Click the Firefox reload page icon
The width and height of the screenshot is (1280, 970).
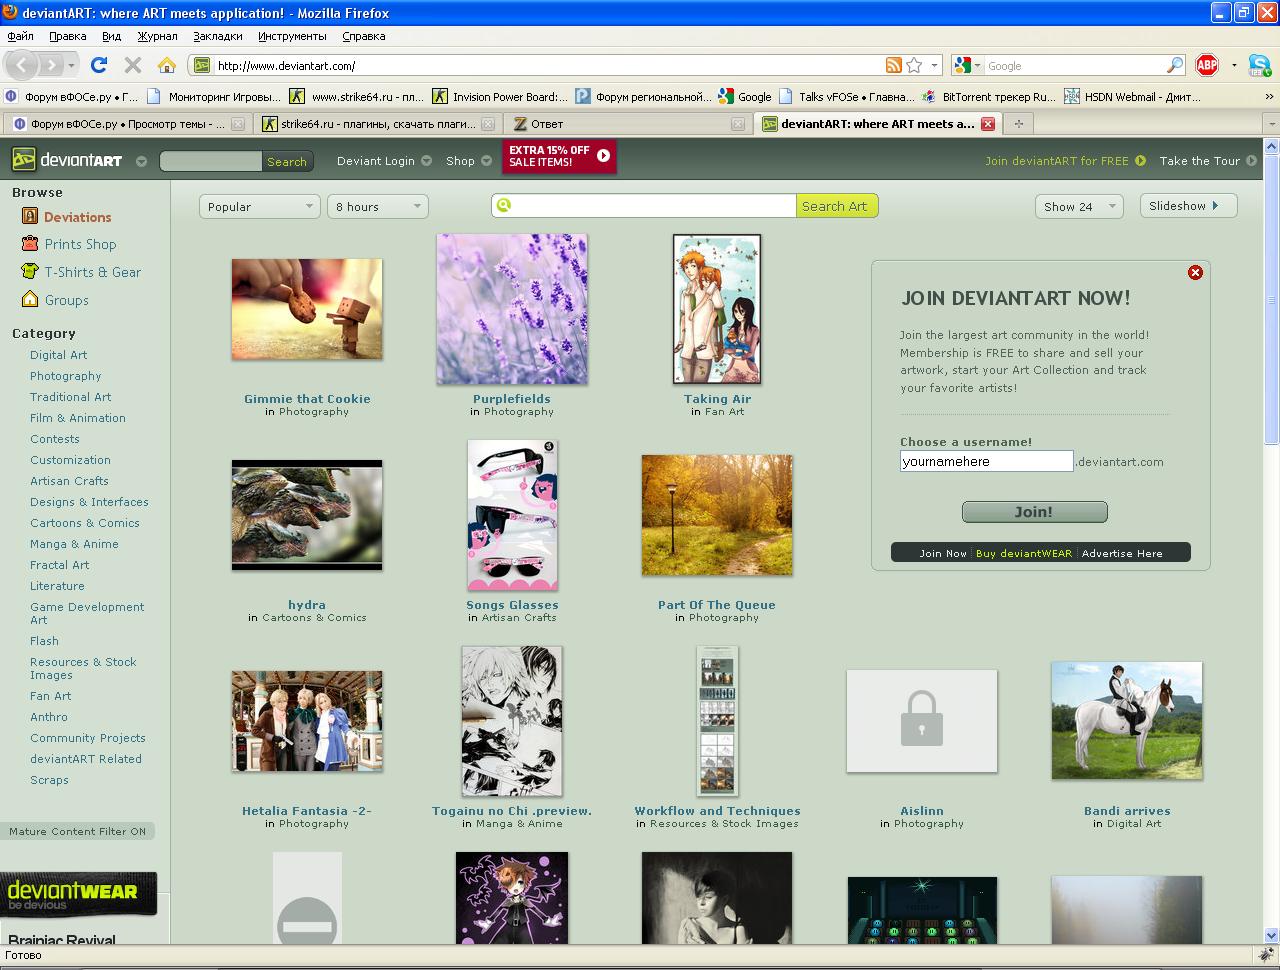point(98,65)
